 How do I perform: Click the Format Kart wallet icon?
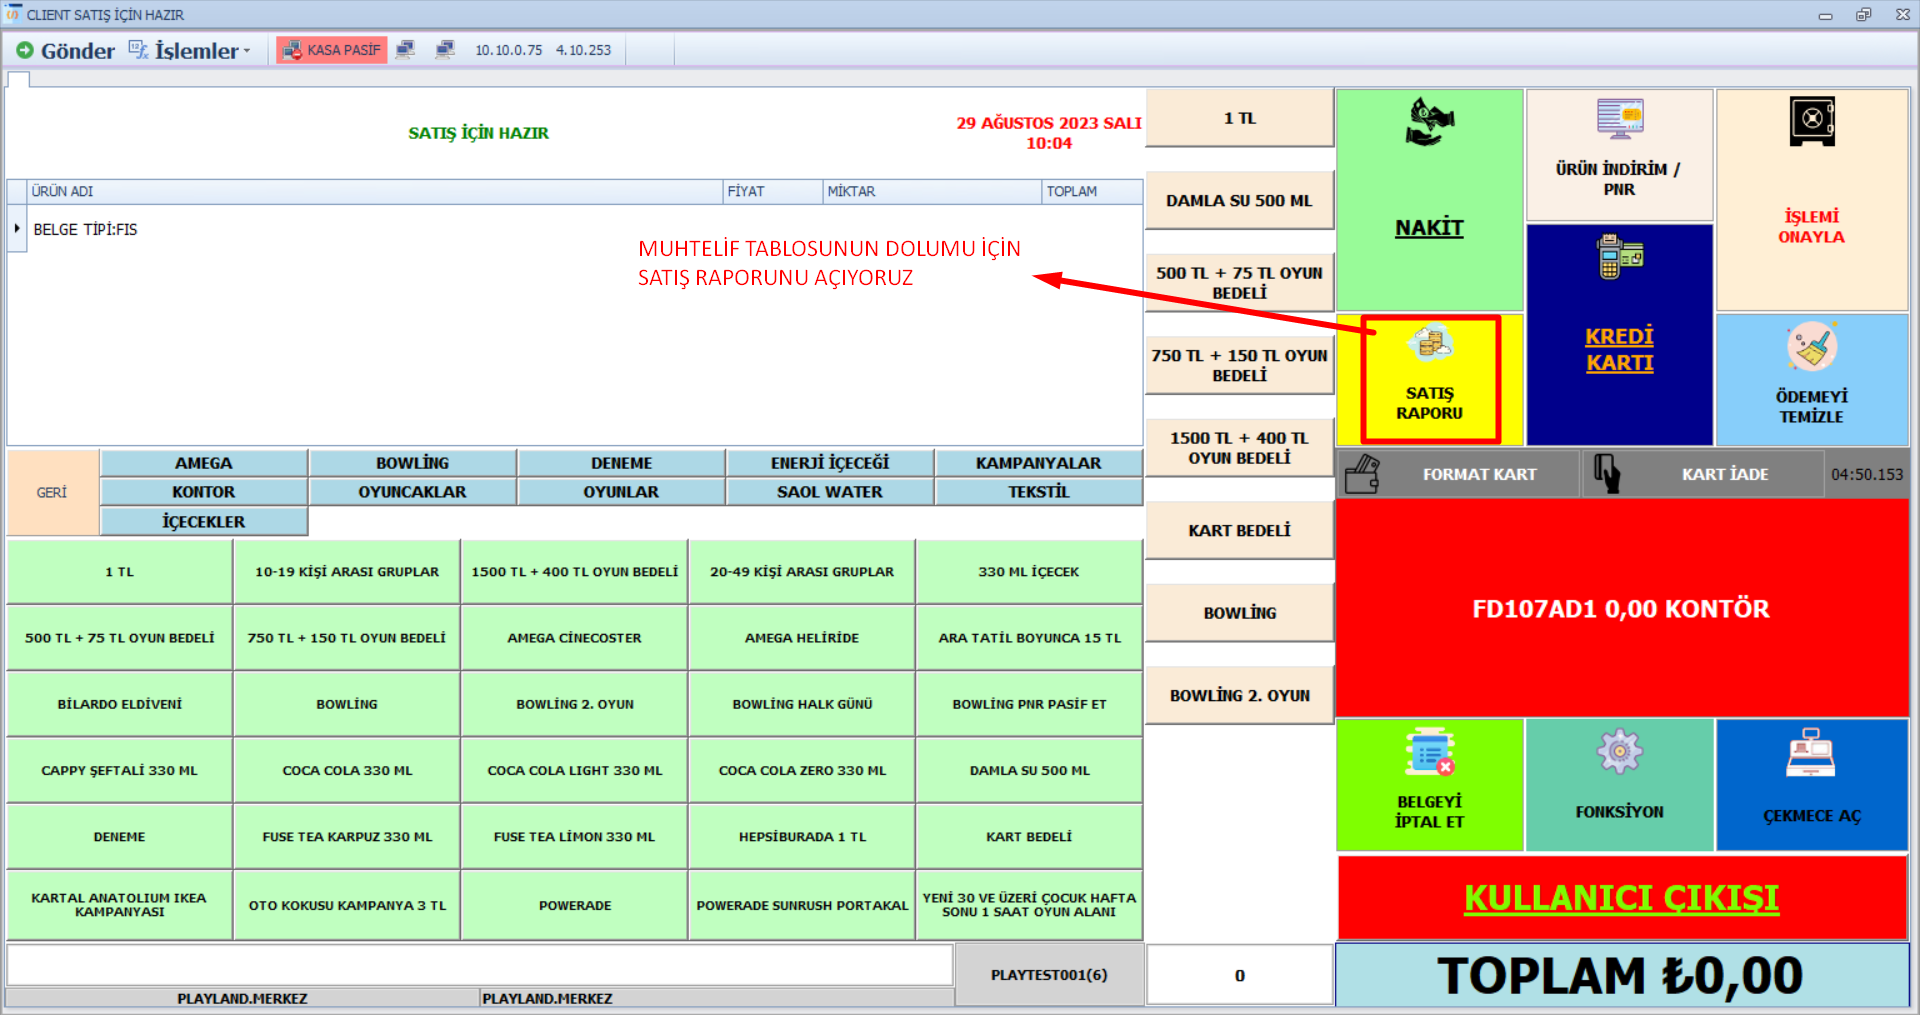click(x=1362, y=474)
